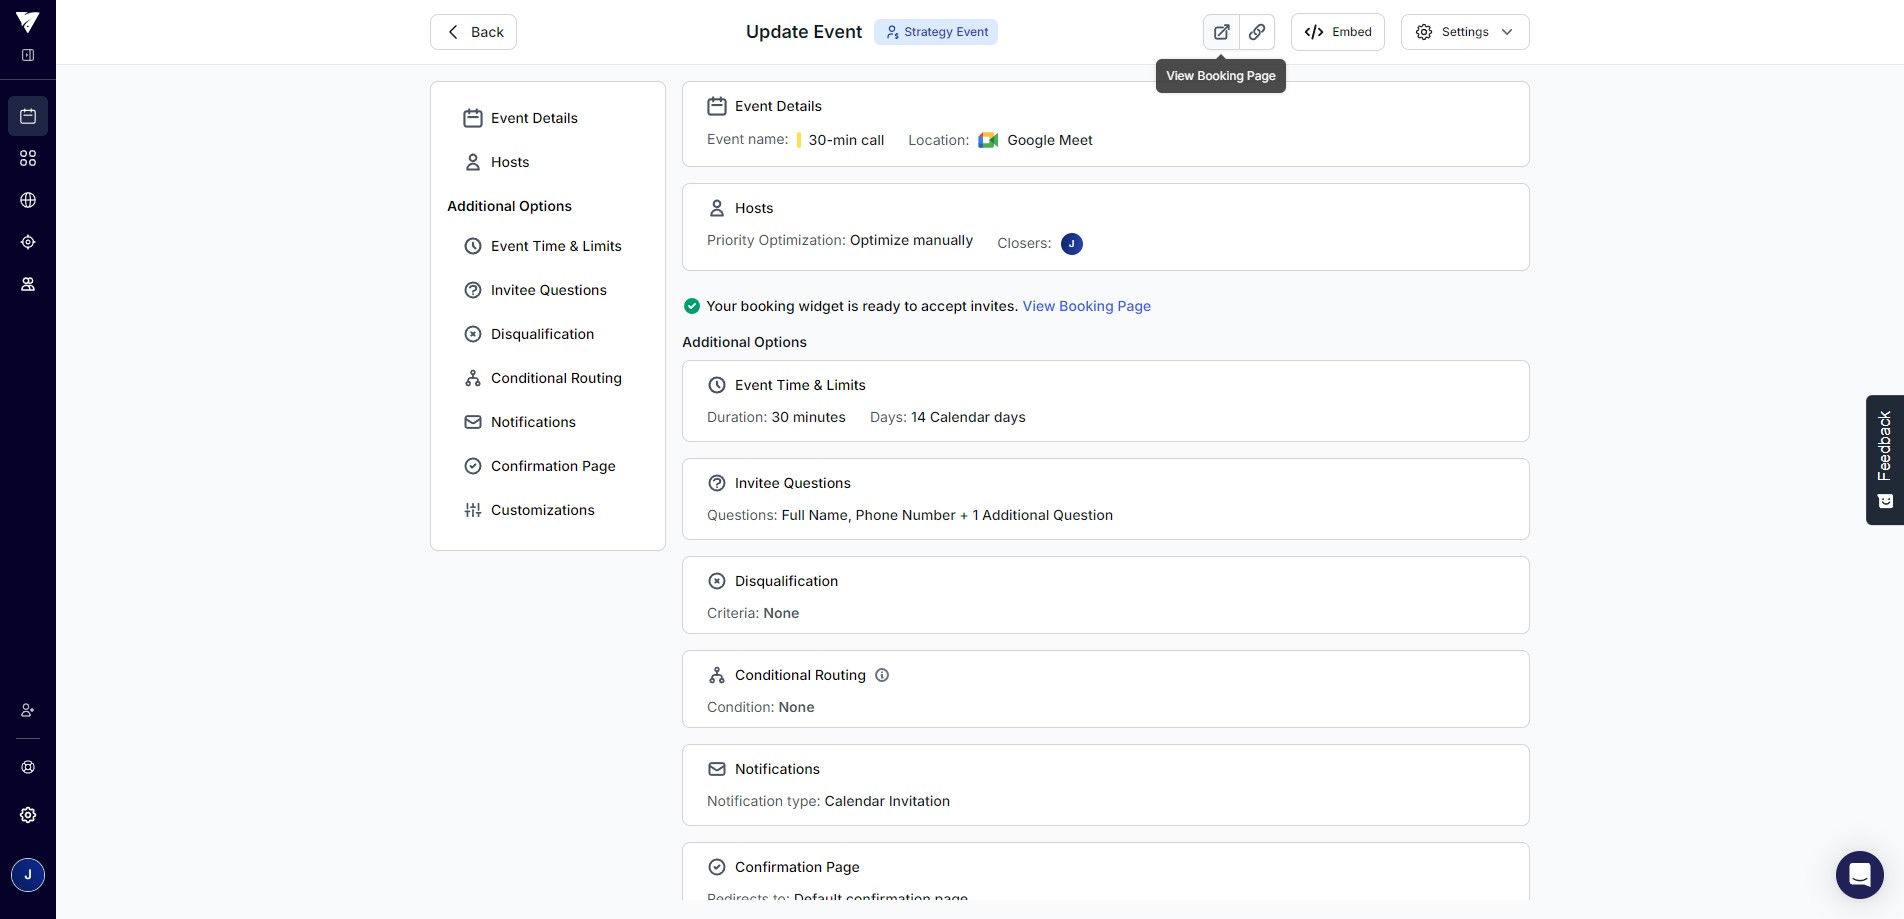1904x919 pixels.
Task: Open the chat support bubble
Action: (1859, 875)
